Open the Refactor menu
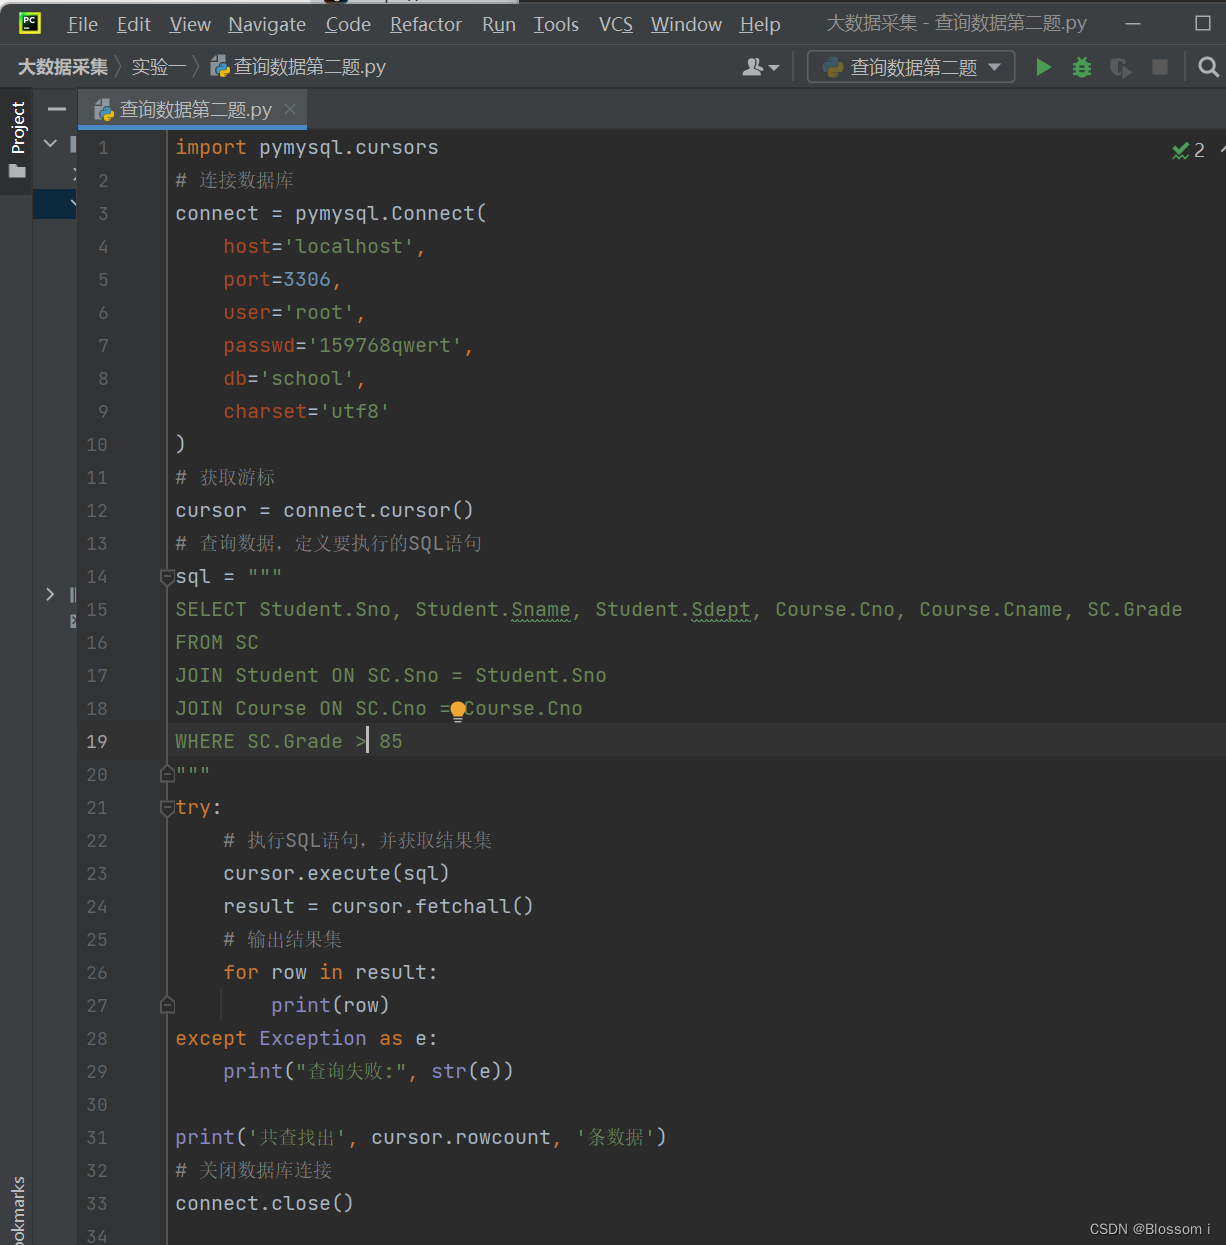Image resolution: width=1226 pixels, height=1245 pixels. tap(426, 24)
